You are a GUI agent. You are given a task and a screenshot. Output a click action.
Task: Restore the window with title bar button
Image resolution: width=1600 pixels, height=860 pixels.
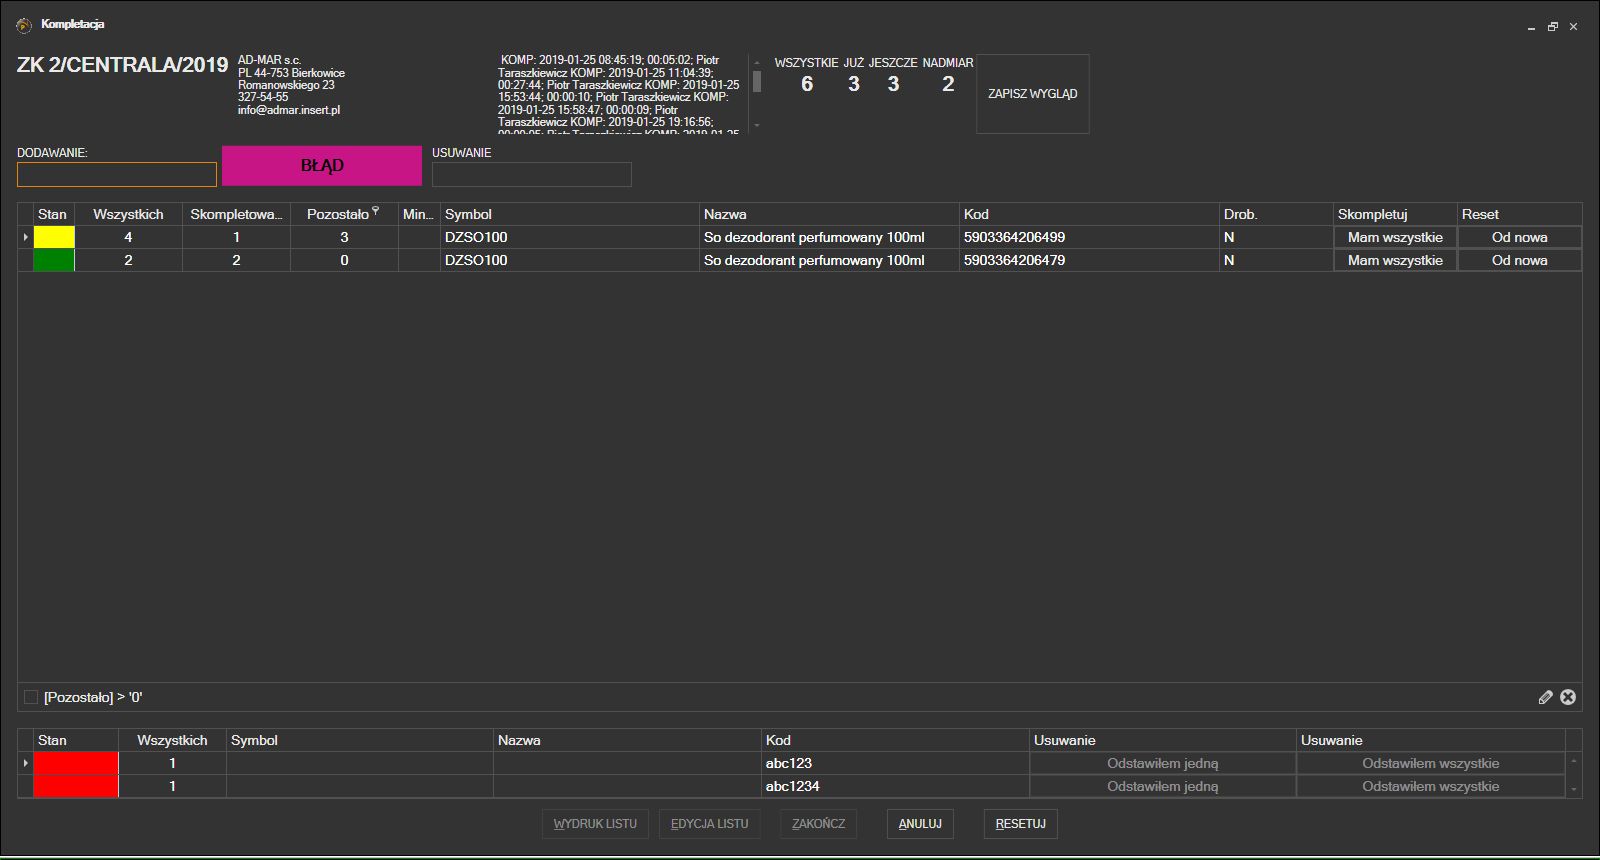click(1553, 27)
